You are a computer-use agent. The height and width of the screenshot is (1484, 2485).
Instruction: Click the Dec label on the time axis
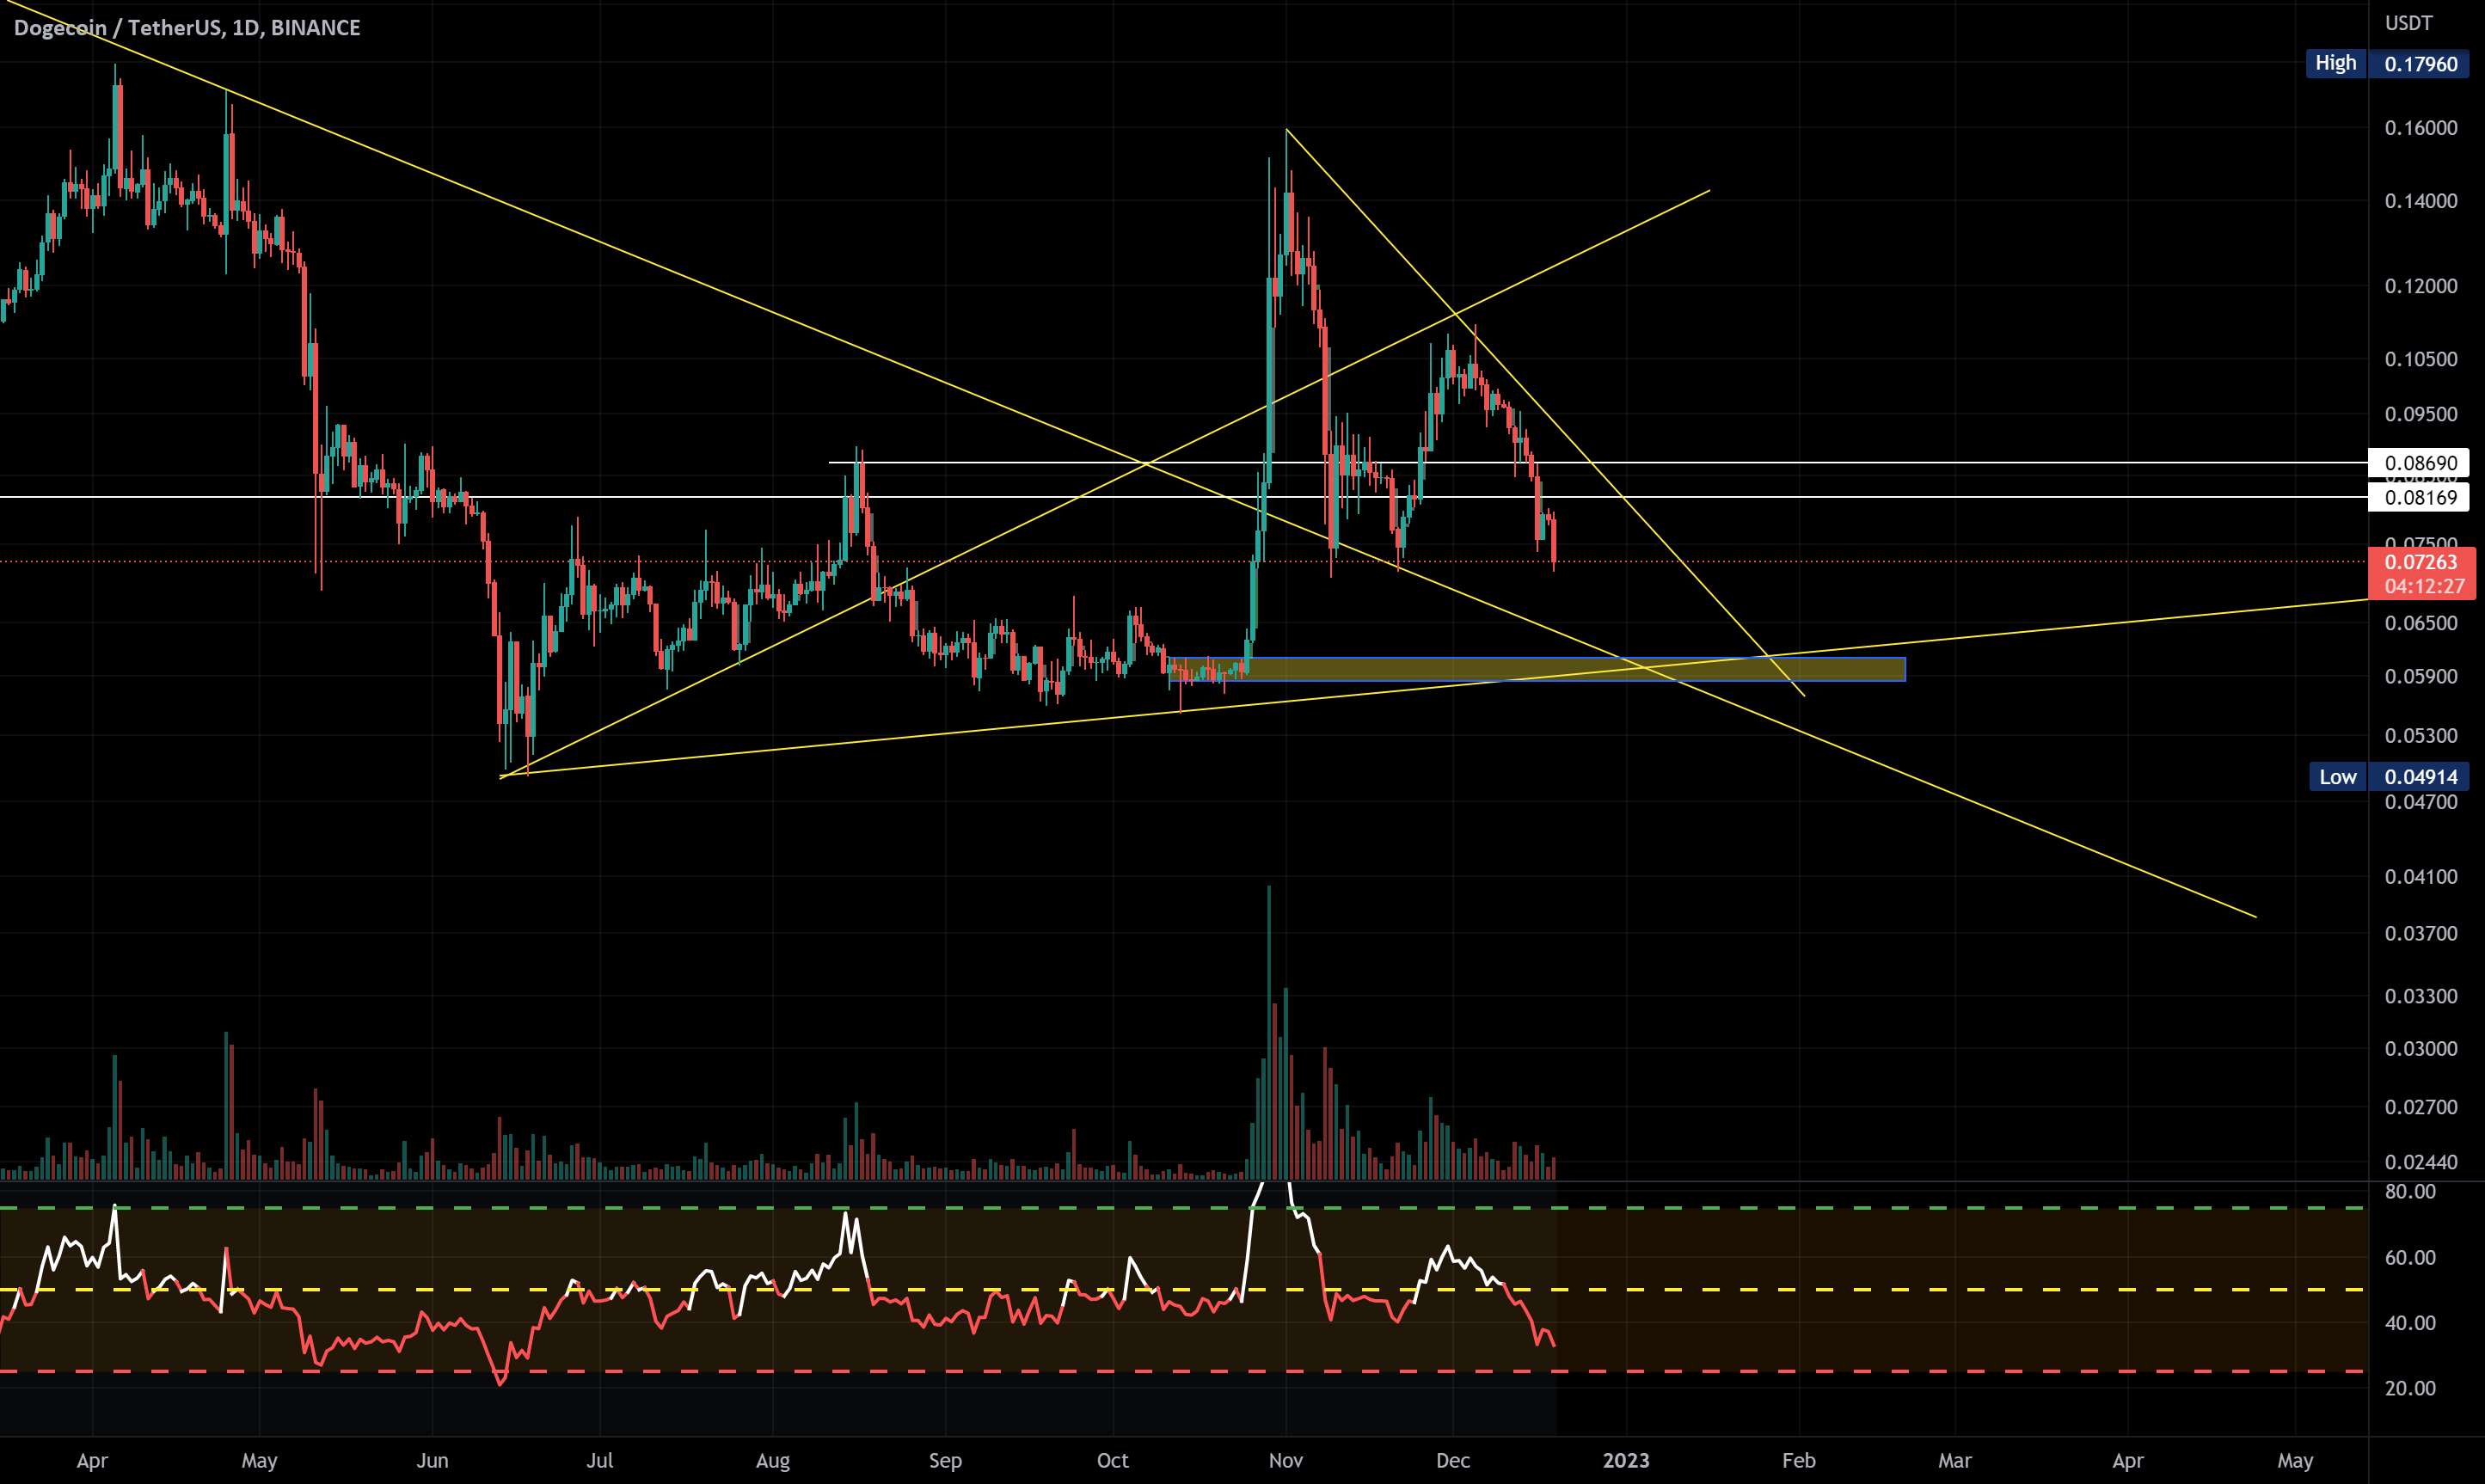(1453, 1461)
